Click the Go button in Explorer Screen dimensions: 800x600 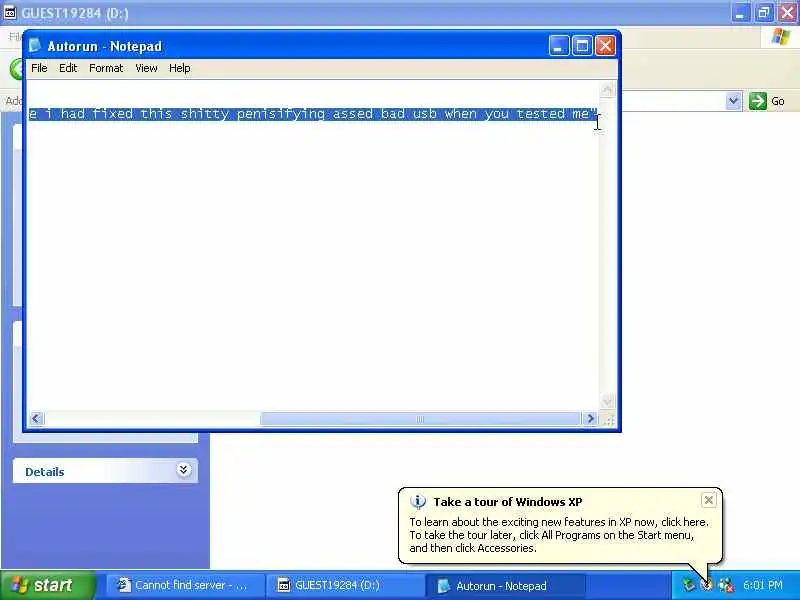tap(767, 101)
